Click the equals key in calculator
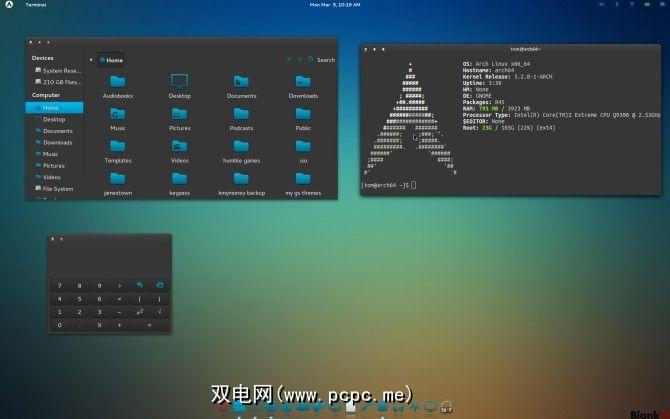This screenshot has height=419, width=670. 150,325
